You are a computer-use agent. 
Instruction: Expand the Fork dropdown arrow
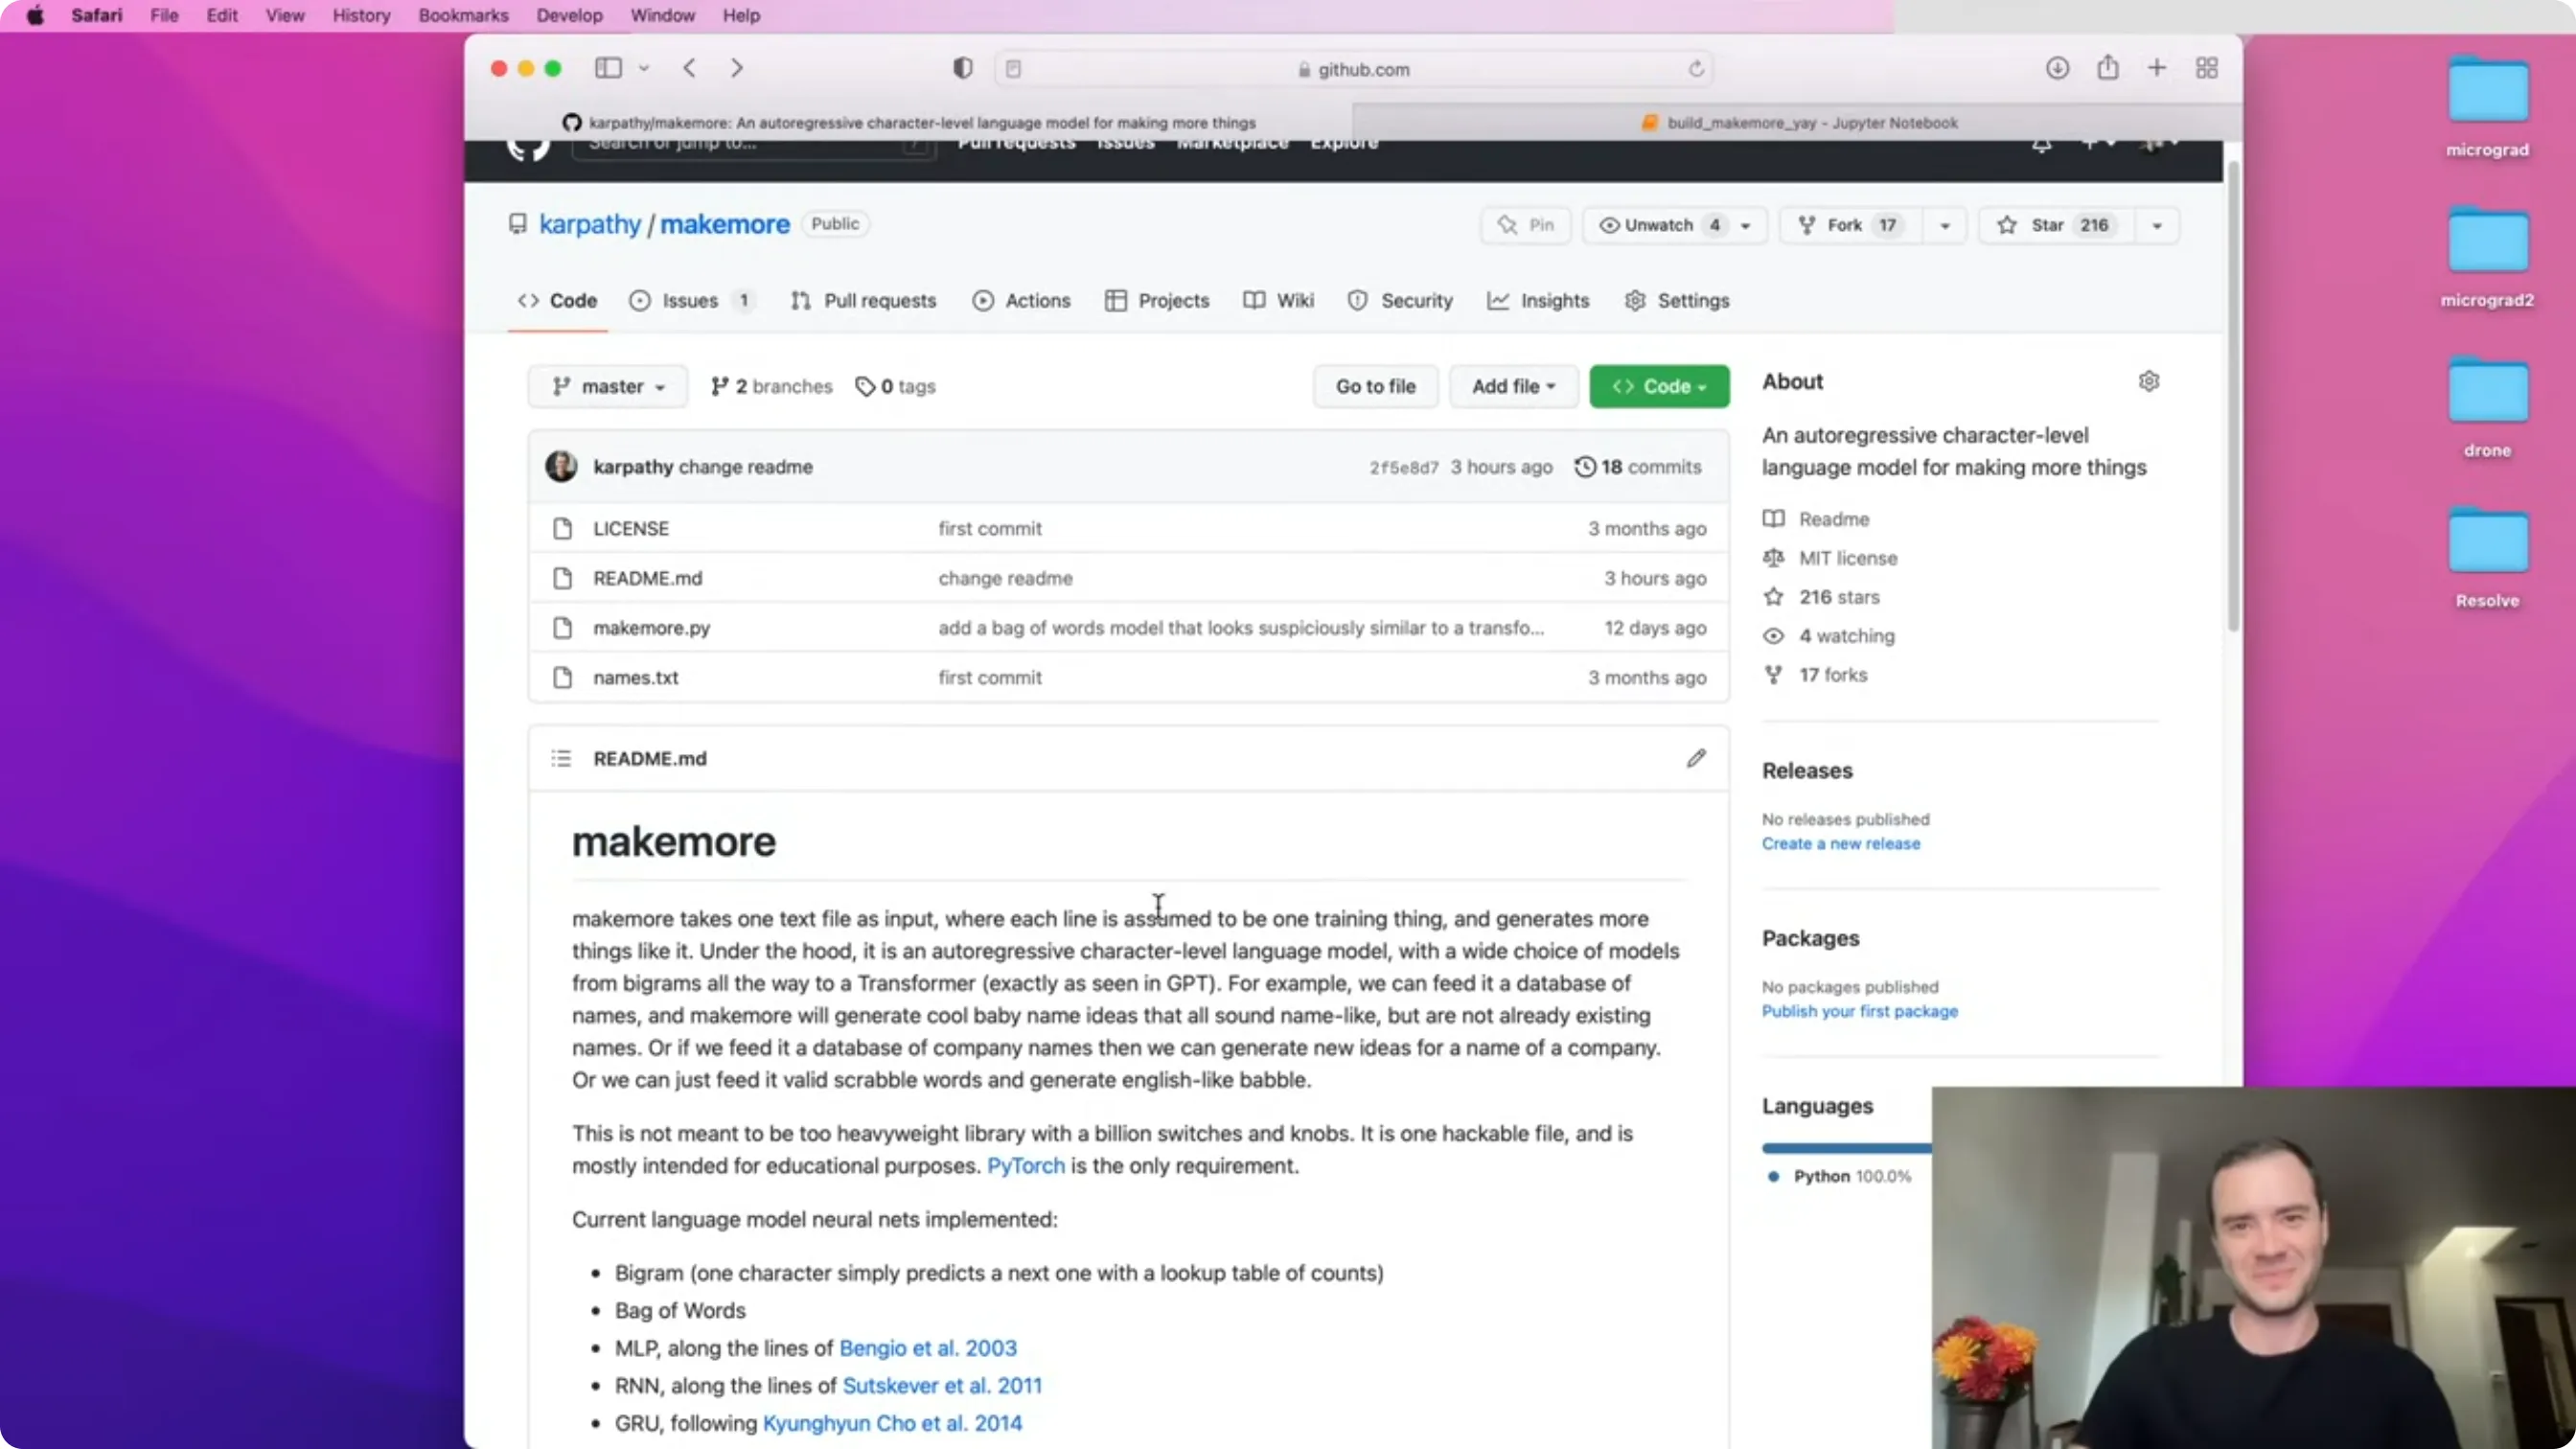click(1945, 225)
